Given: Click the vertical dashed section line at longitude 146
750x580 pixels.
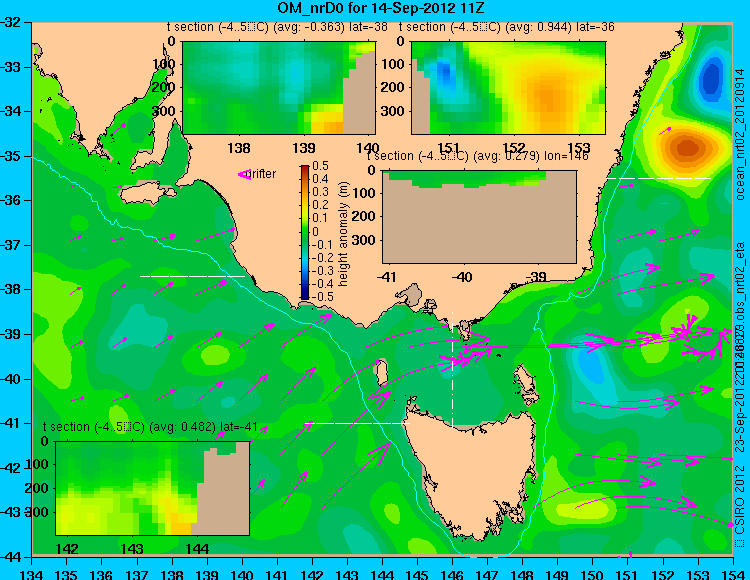Looking at the screenshot, I should (452, 369).
